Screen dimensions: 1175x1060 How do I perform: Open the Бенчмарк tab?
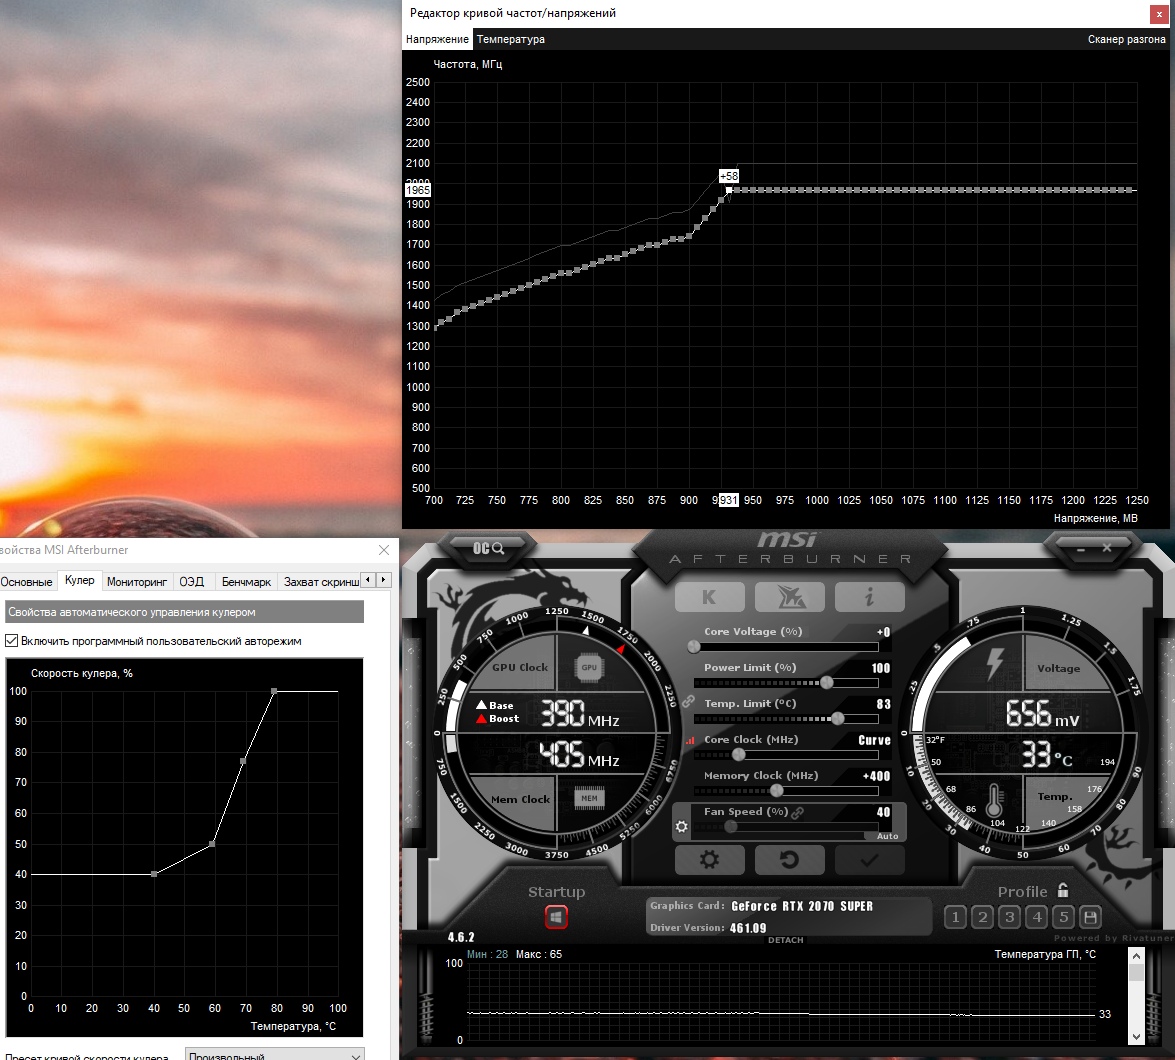(x=246, y=581)
